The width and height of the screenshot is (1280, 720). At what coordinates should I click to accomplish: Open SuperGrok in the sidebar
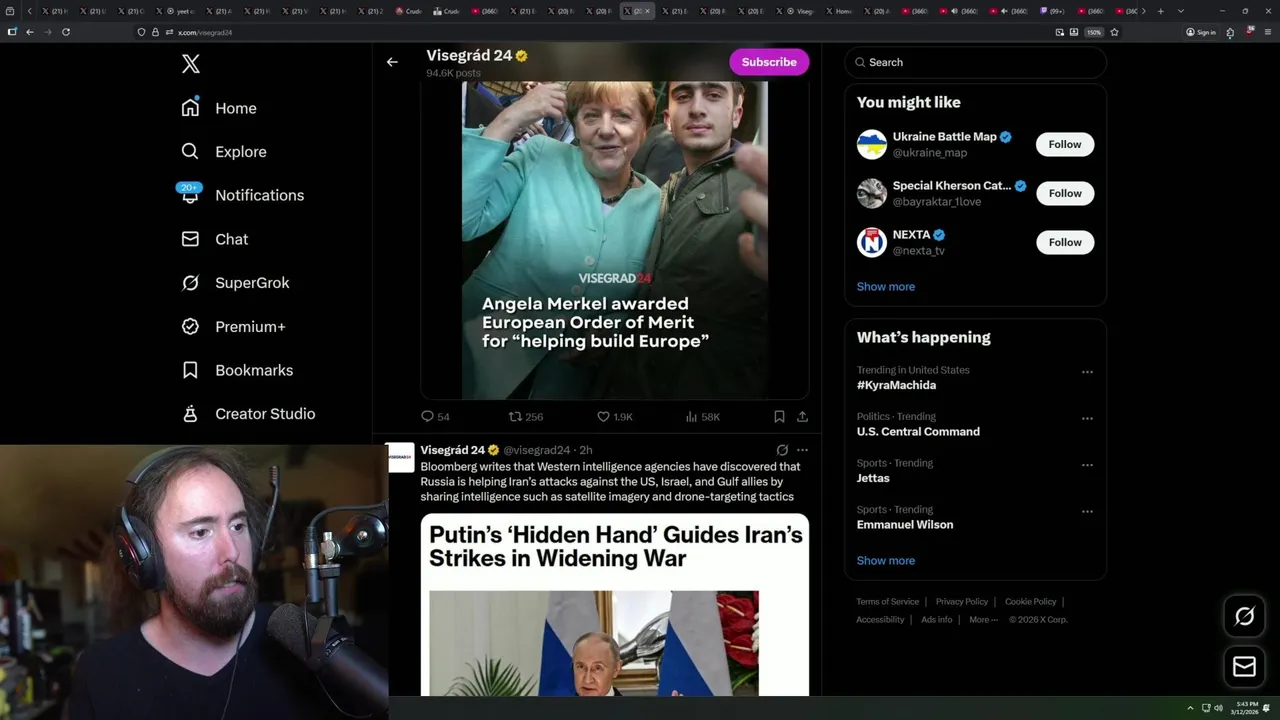(x=235, y=283)
